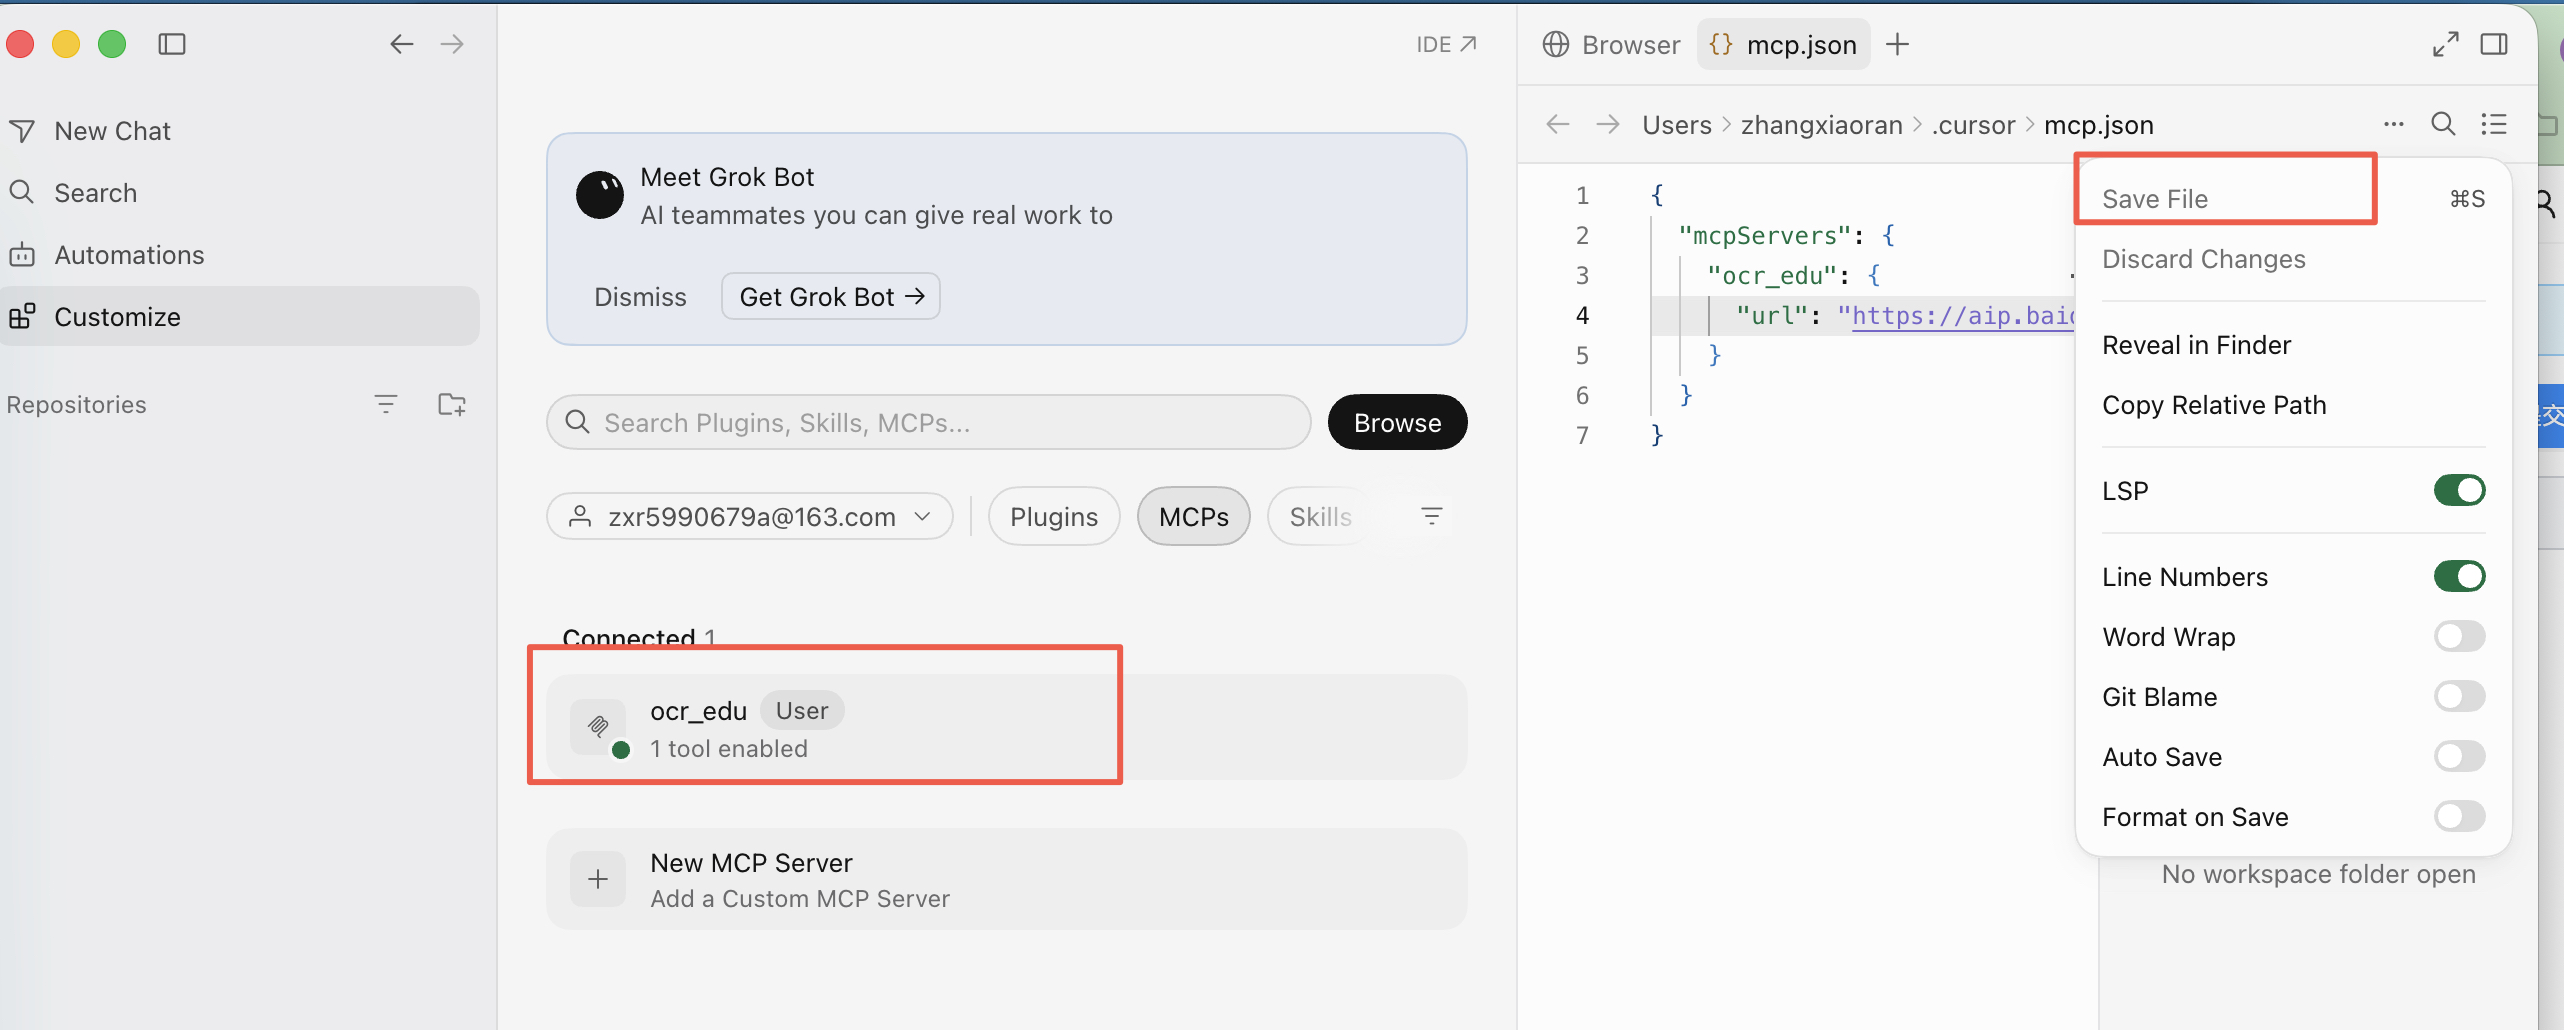Select the MCPs filter tab
2564x1030 pixels.
(1194, 517)
